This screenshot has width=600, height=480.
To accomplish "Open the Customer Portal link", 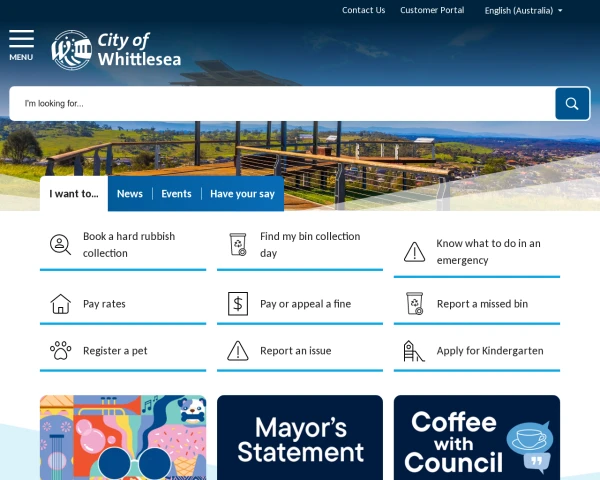I will (432, 10).
